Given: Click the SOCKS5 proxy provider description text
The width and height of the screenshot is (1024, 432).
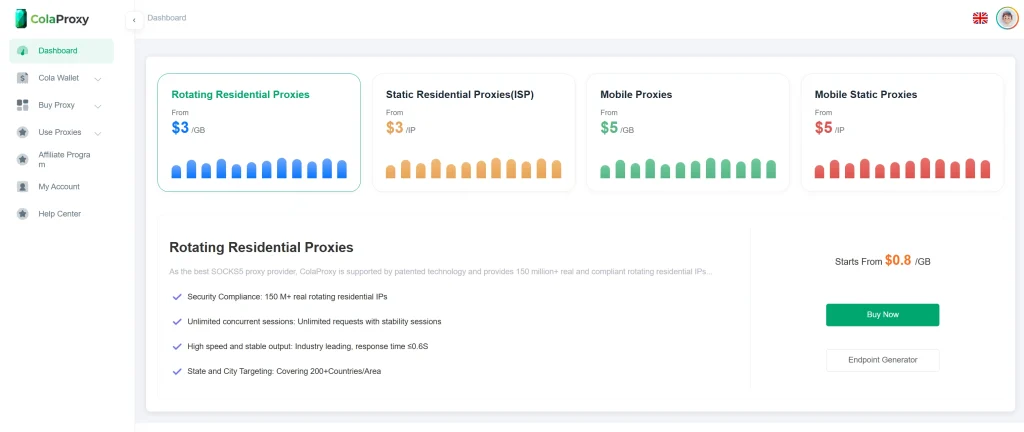Looking at the screenshot, I should [x=441, y=271].
